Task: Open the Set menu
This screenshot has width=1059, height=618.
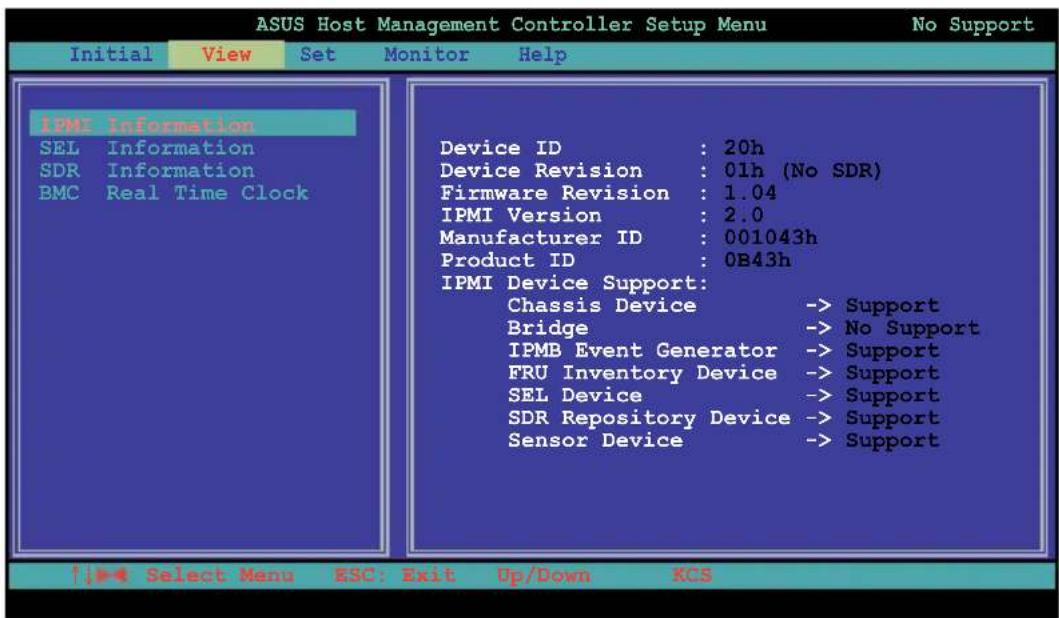Action: 317,54
